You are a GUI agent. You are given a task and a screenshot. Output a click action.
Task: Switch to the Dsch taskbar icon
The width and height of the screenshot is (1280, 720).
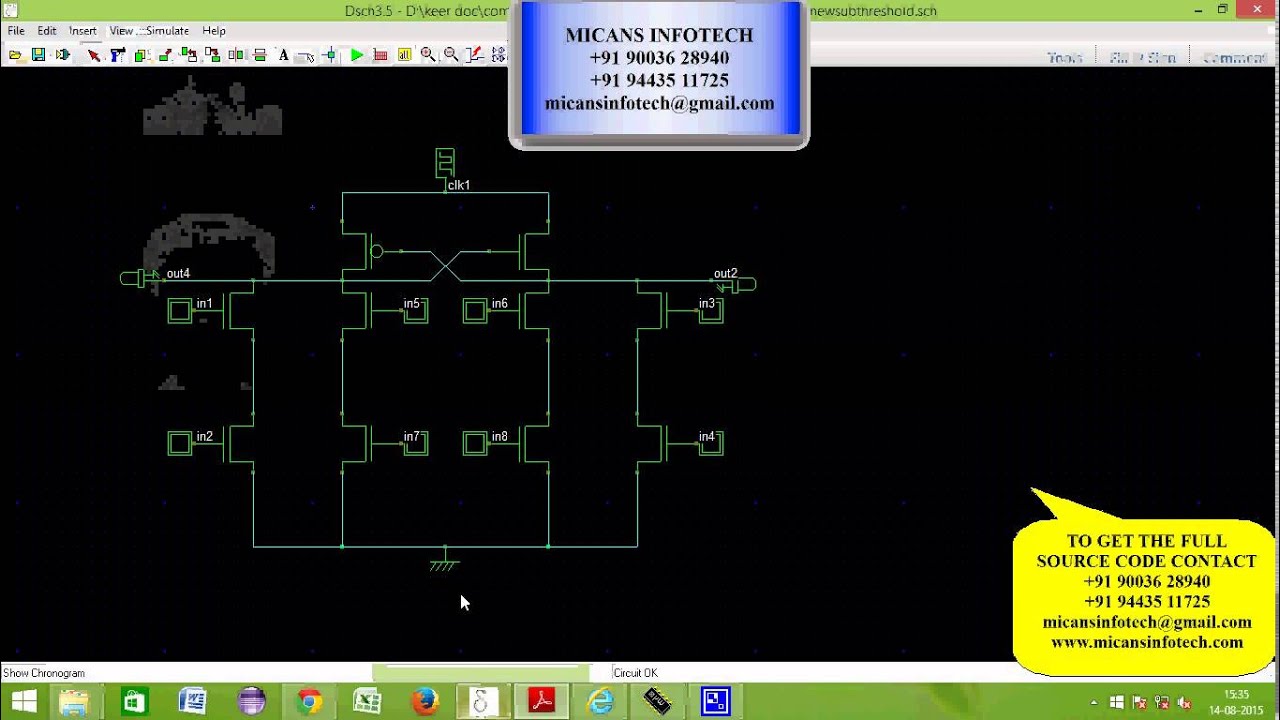pyautogui.click(x=483, y=702)
